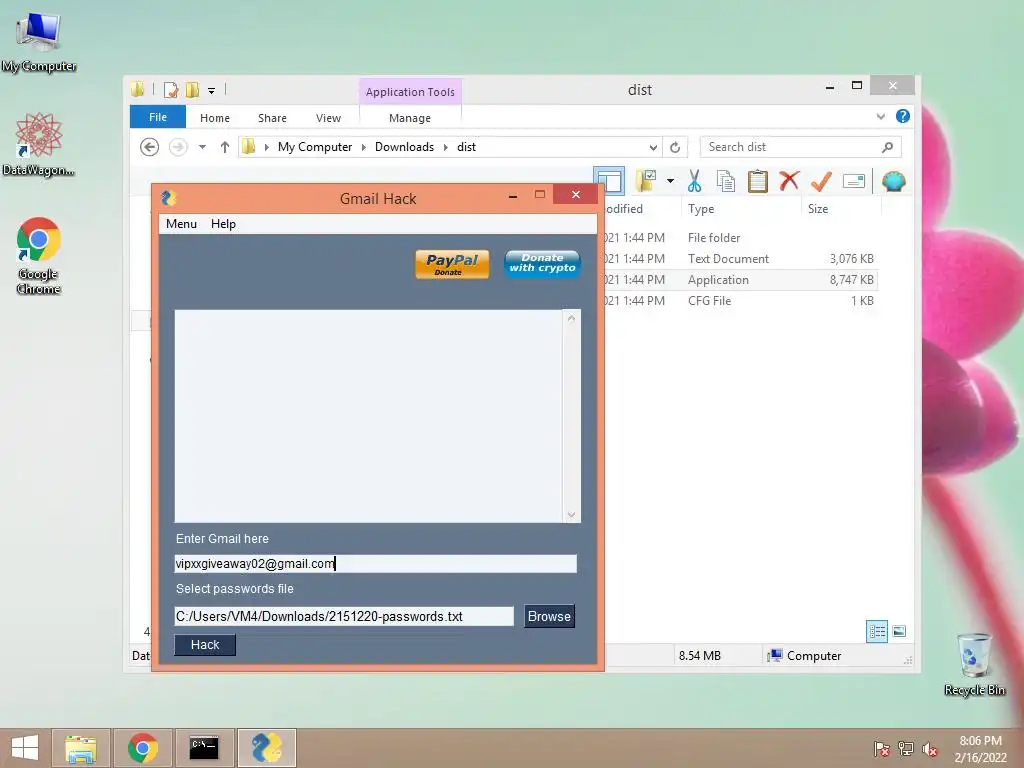Switch to details view icon in status bar
1024x768 pixels.
pos(877,631)
